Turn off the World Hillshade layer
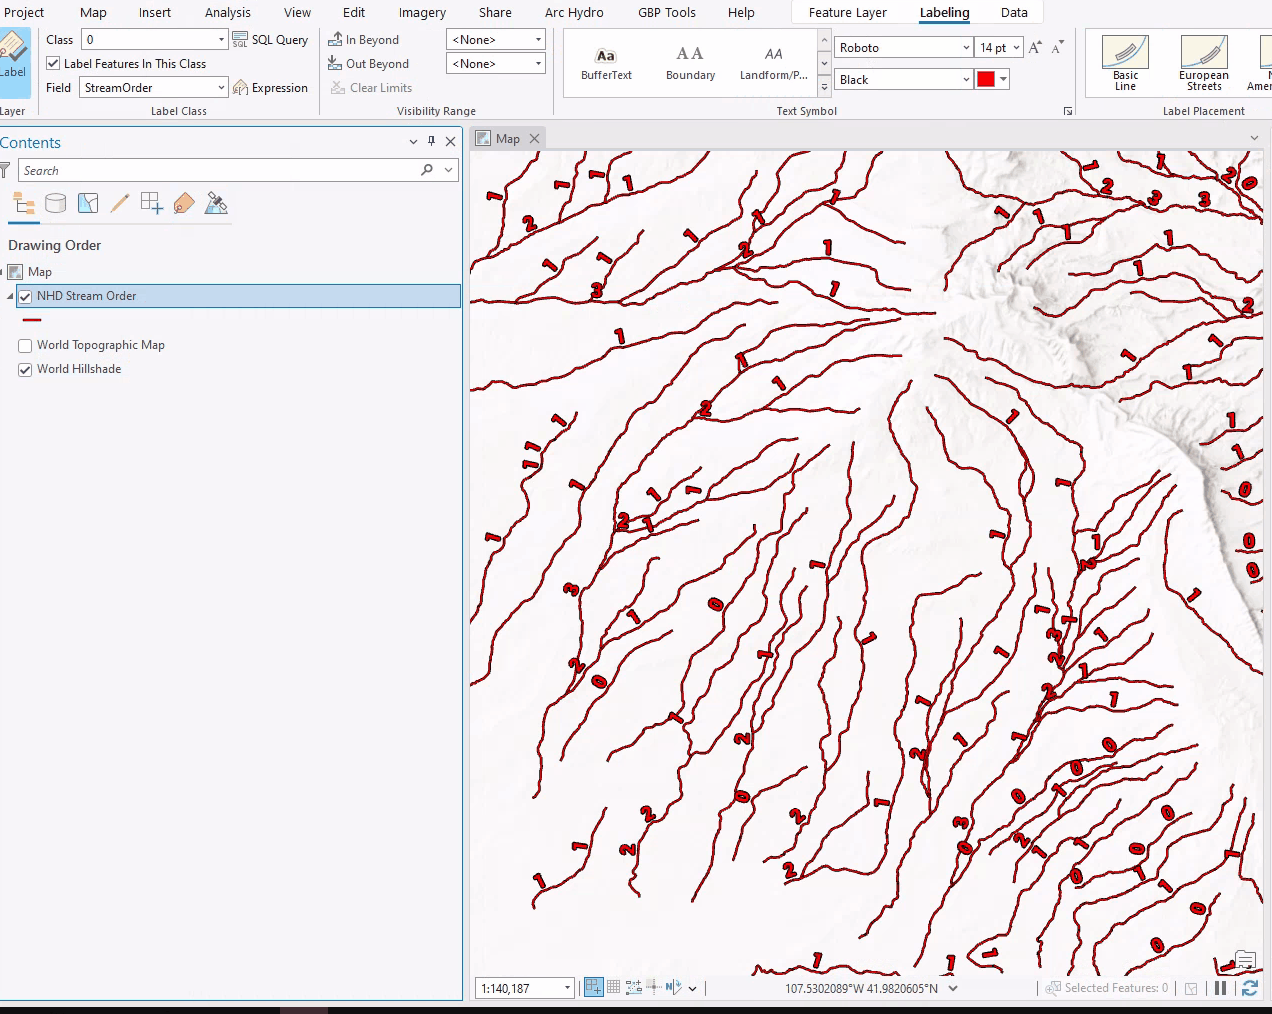Viewport: 1272px width, 1014px height. click(25, 369)
